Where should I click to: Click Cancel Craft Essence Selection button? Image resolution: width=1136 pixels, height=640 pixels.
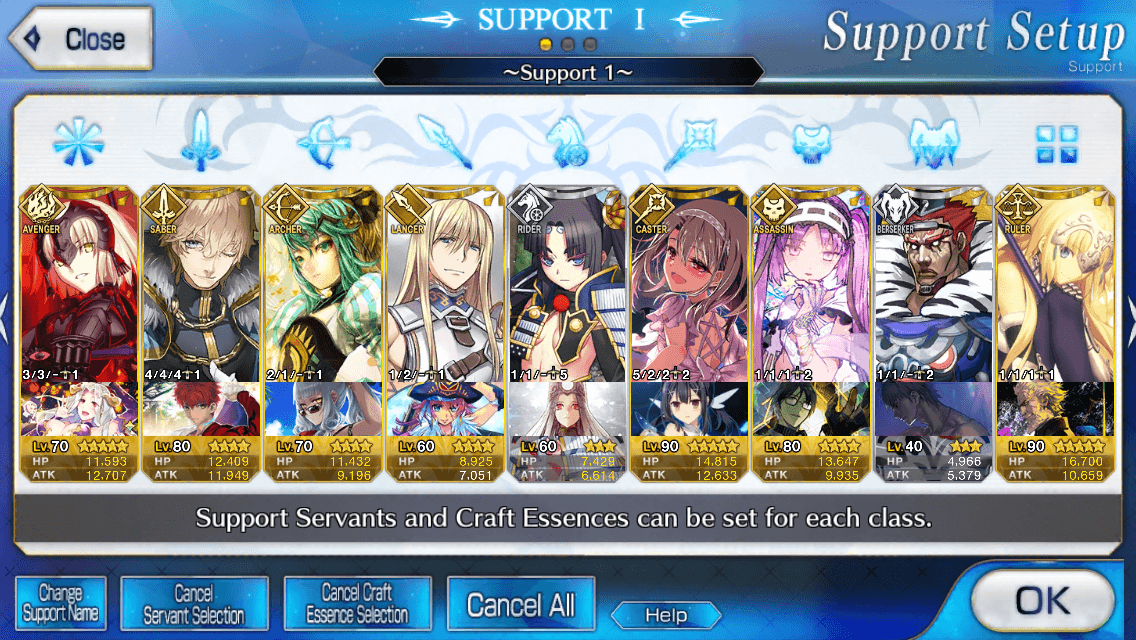point(358,603)
